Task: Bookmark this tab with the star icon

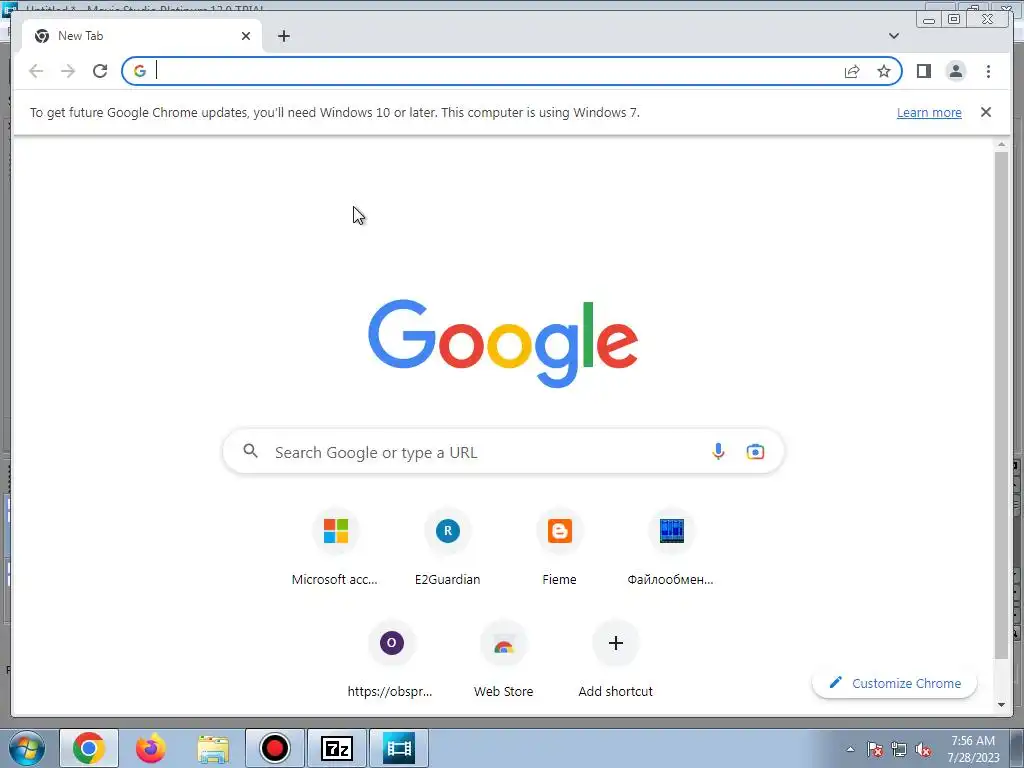Action: pos(884,71)
